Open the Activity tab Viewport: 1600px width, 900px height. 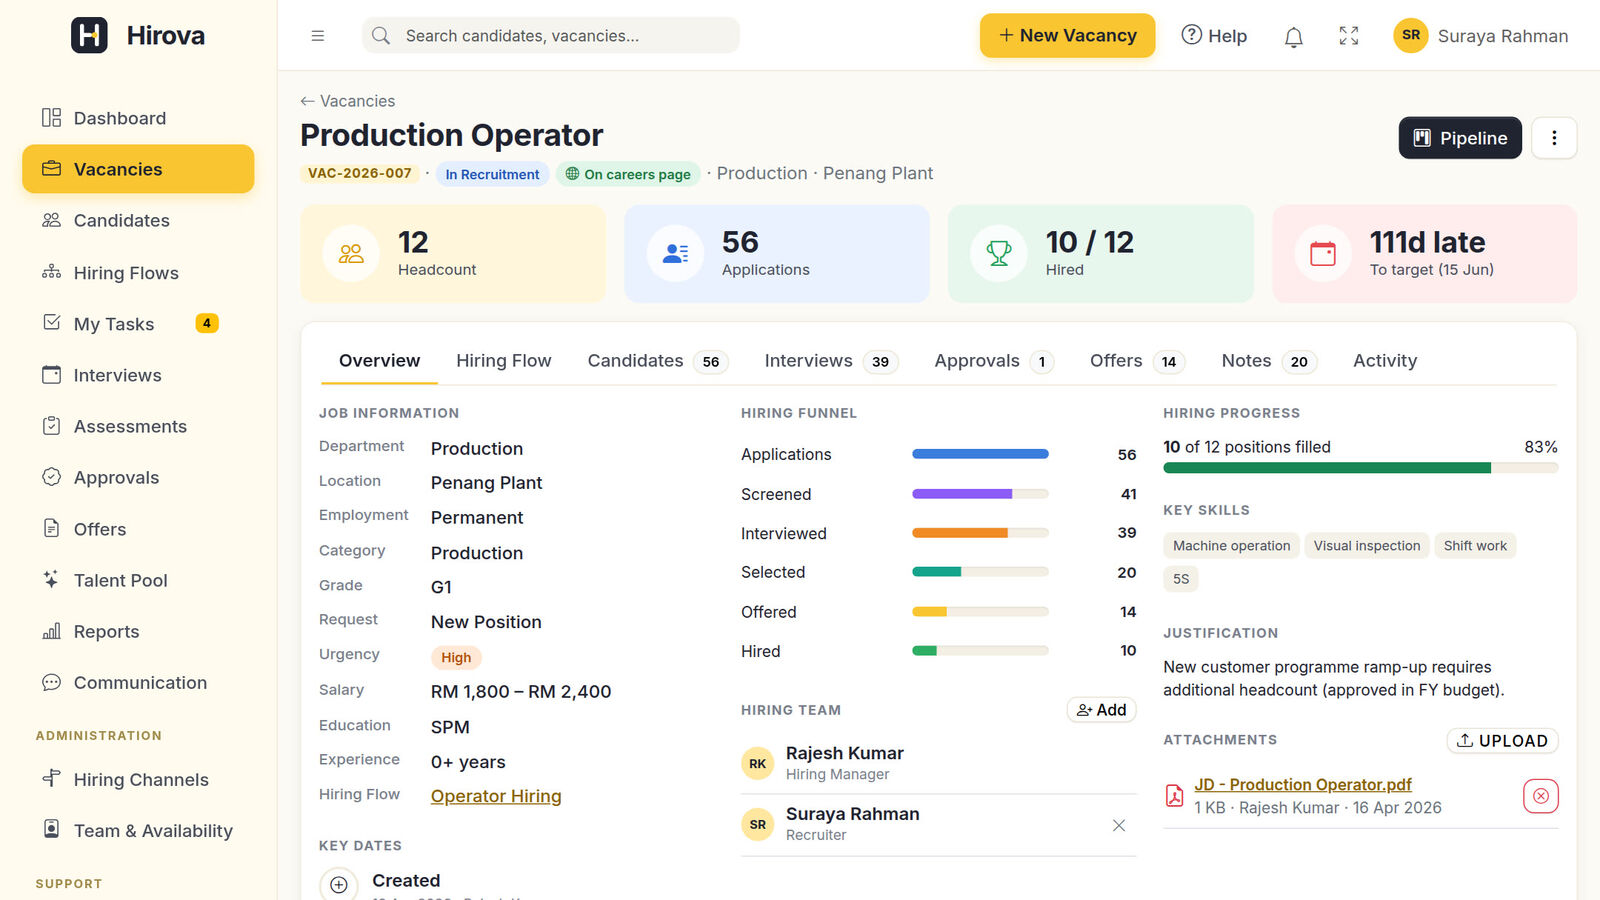(1385, 361)
